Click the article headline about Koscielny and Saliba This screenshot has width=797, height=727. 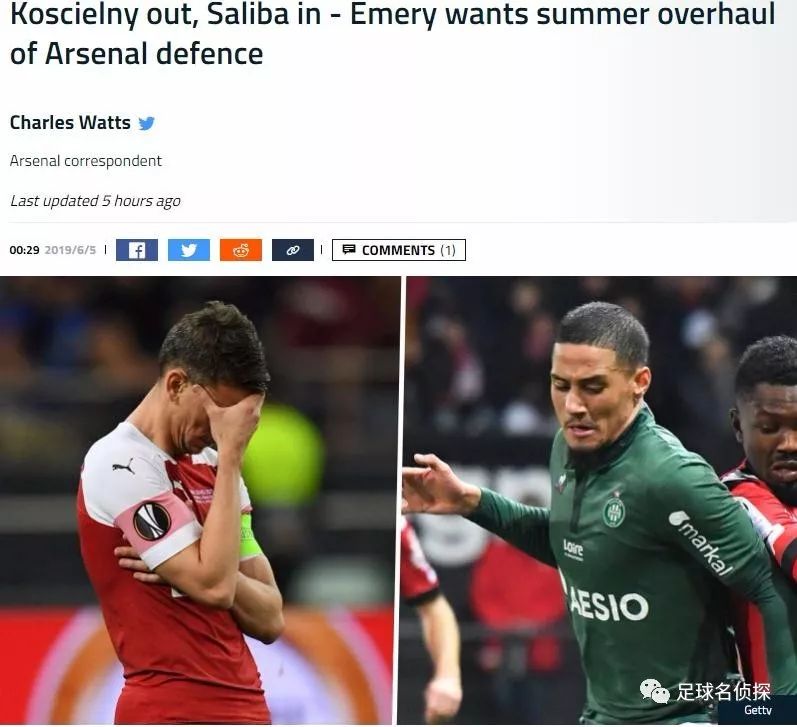coord(392,34)
